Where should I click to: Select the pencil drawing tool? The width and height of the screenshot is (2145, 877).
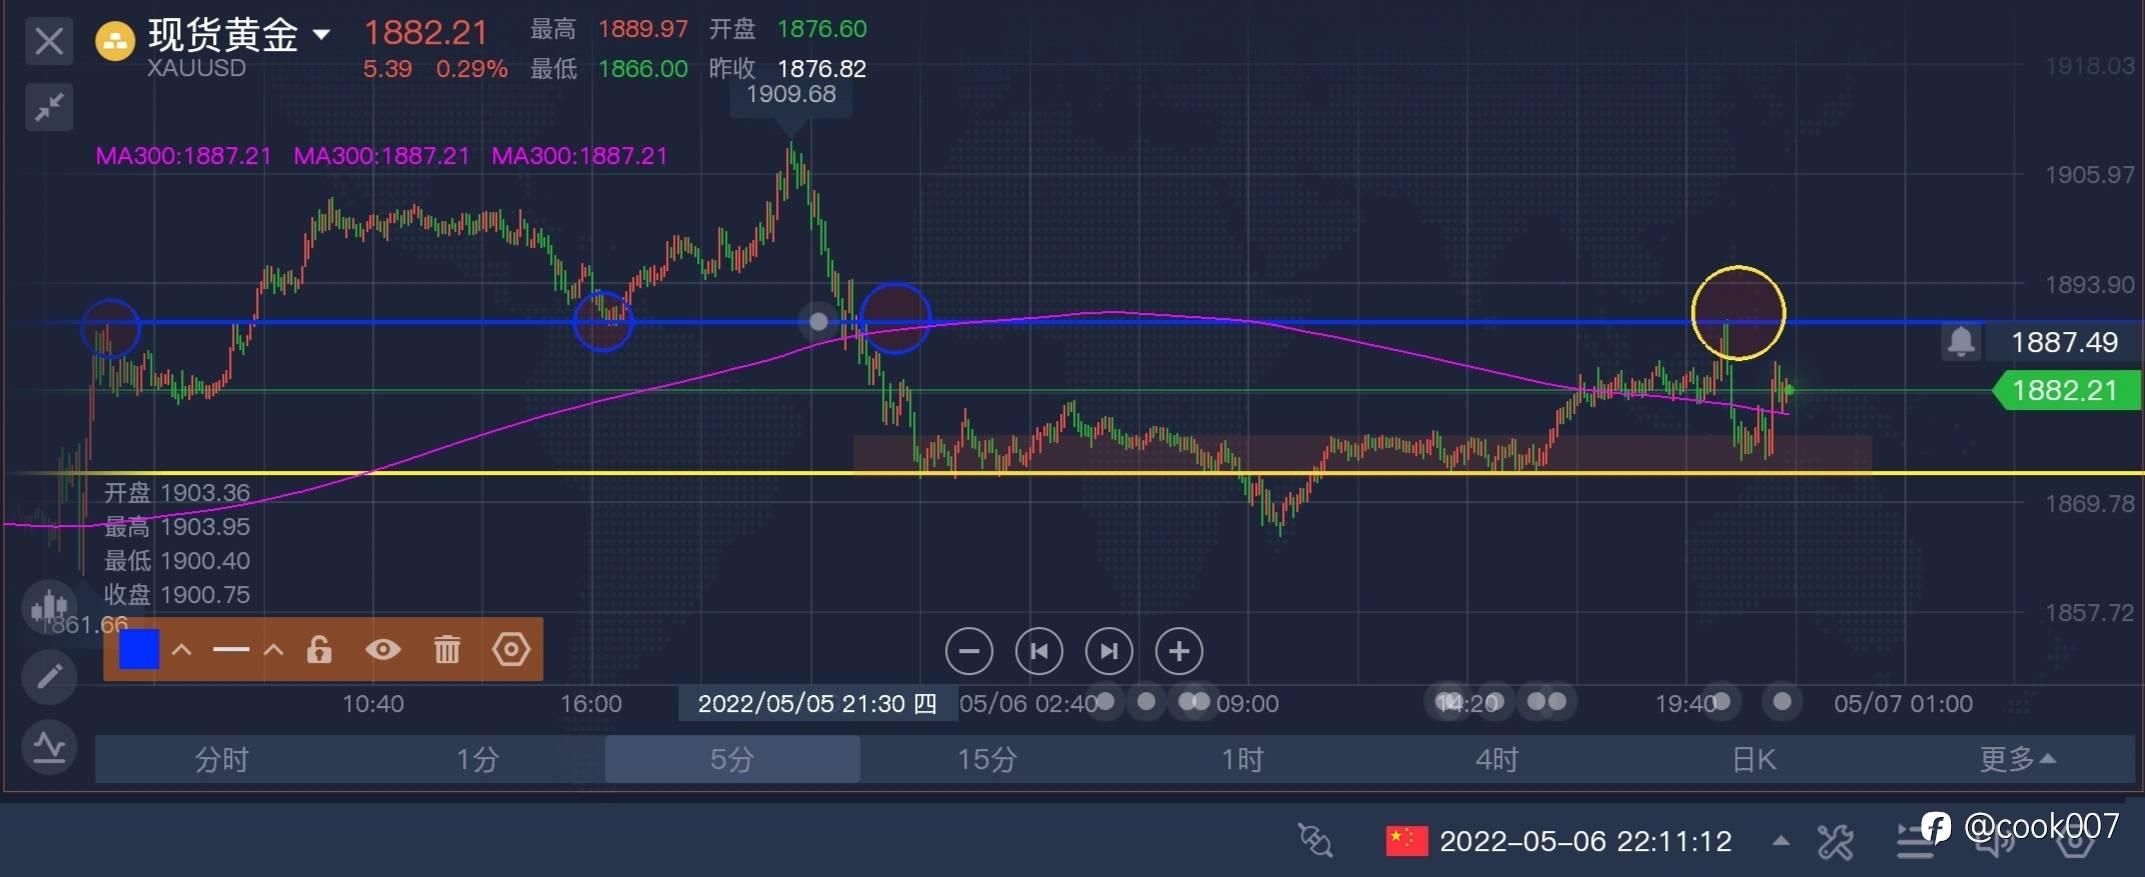(x=49, y=677)
